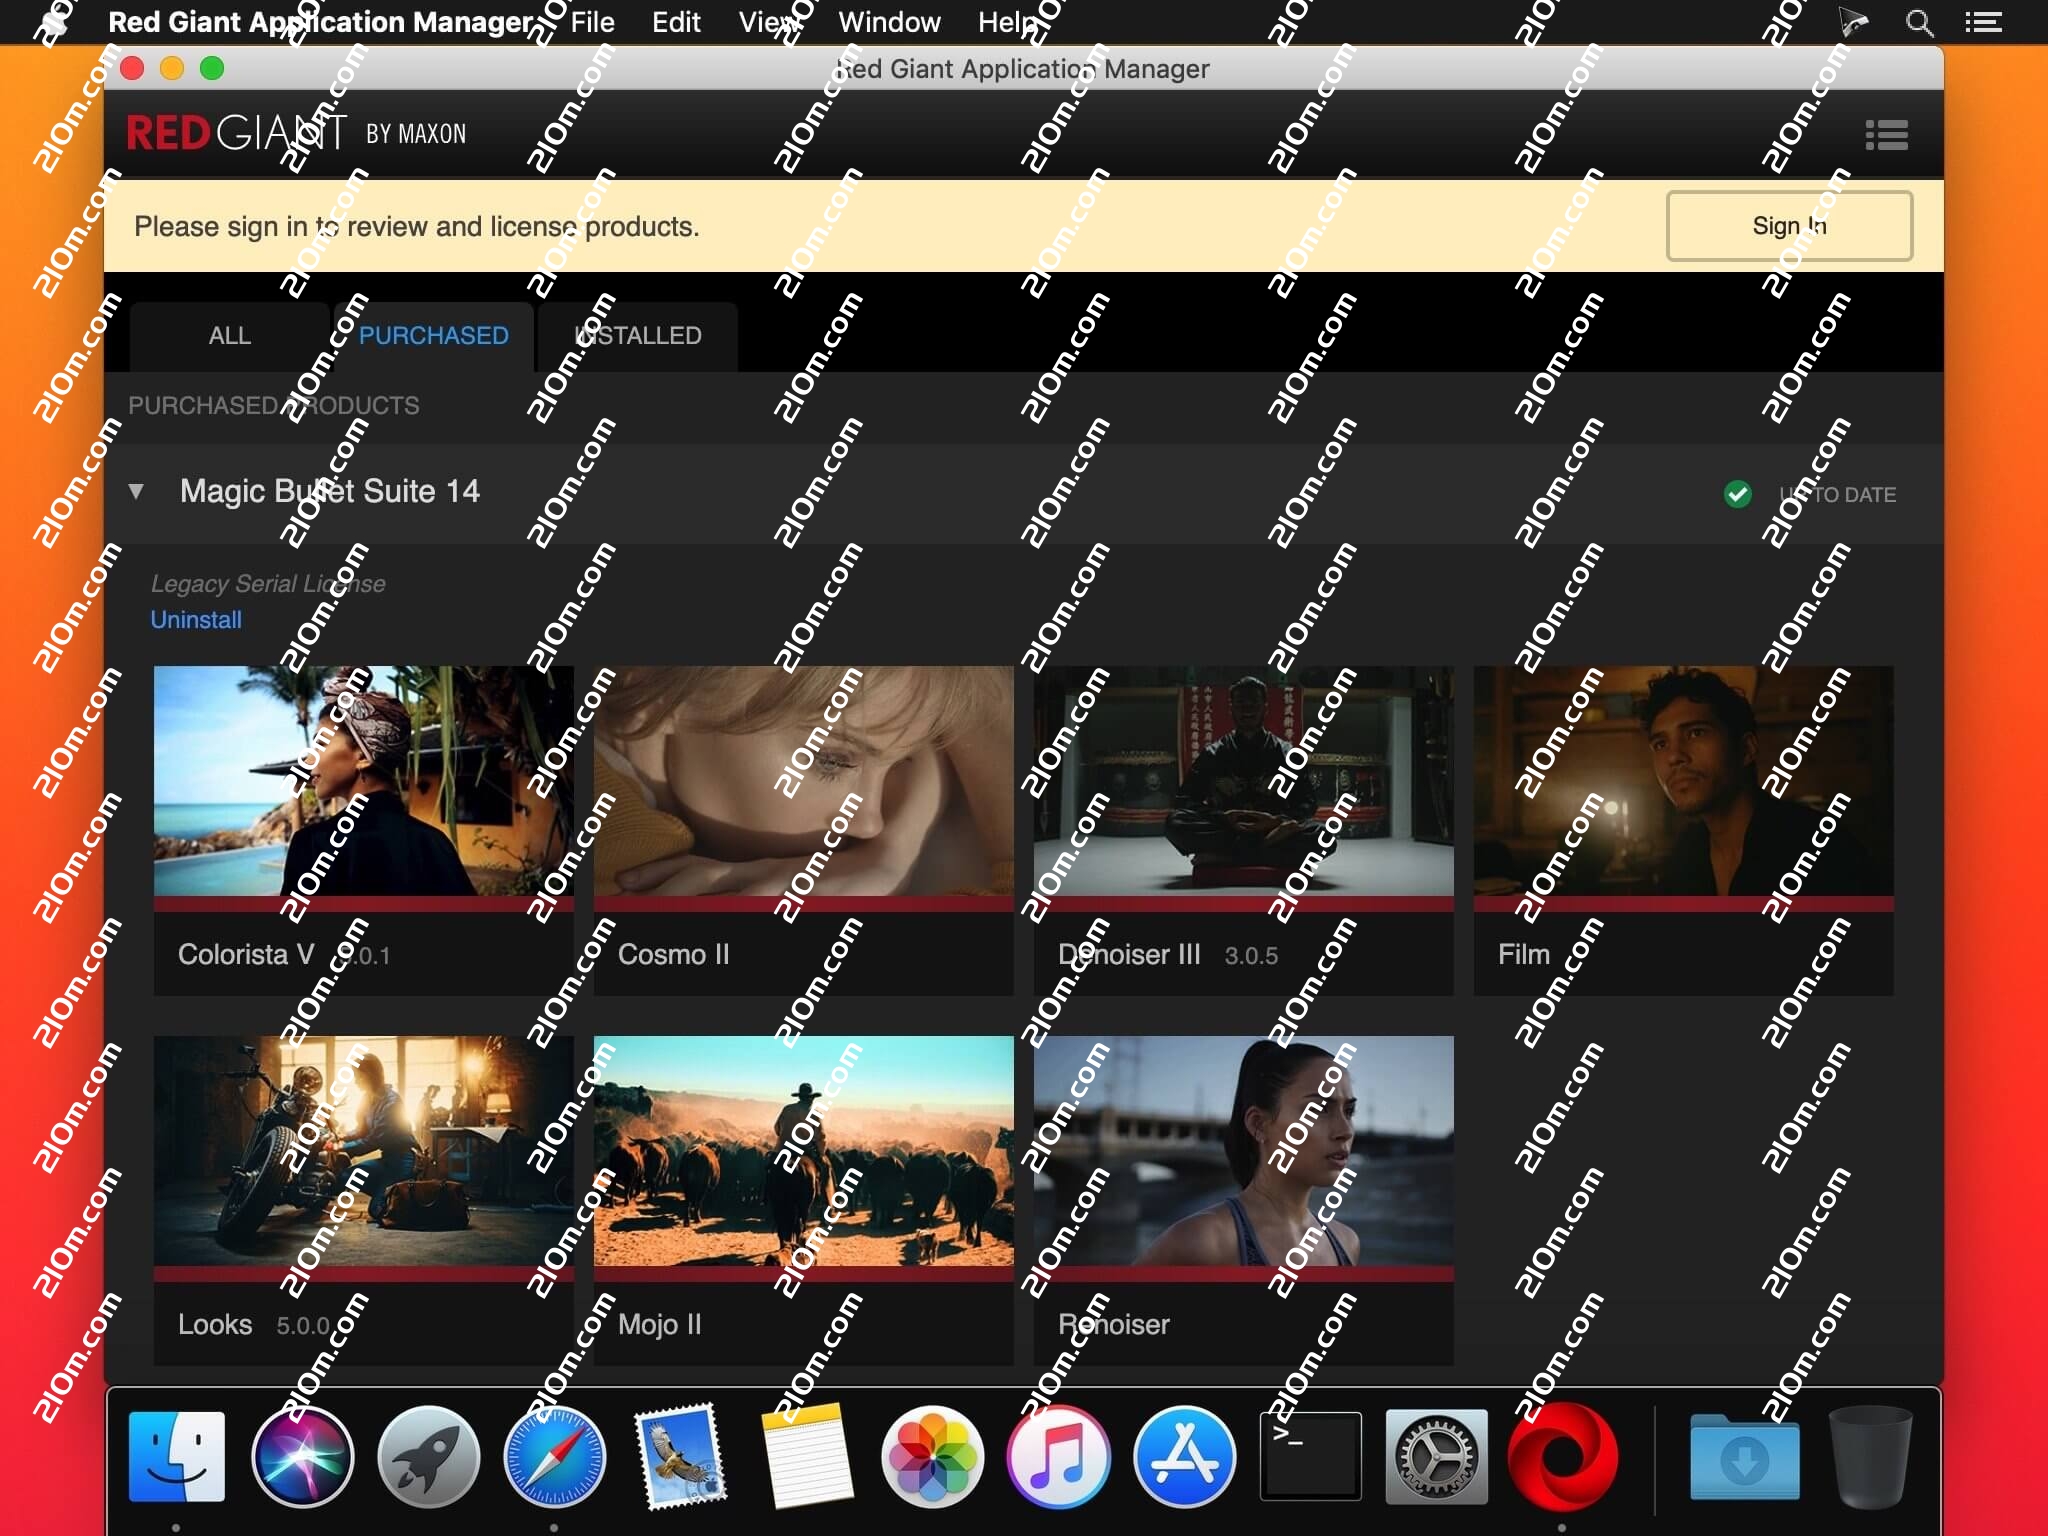Collapse the Magic Bullet Suite 14 section
The width and height of the screenshot is (2048, 1536).
[136, 491]
